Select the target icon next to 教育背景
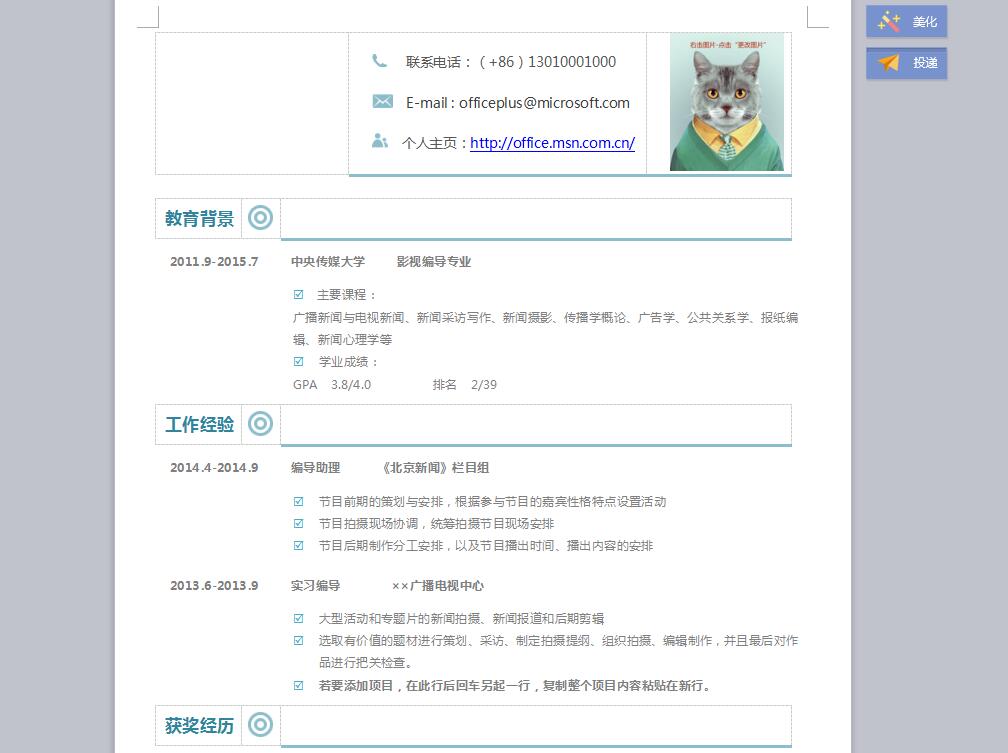Image resolution: width=1008 pixels, height=753 pixels. tap(260, 218)
